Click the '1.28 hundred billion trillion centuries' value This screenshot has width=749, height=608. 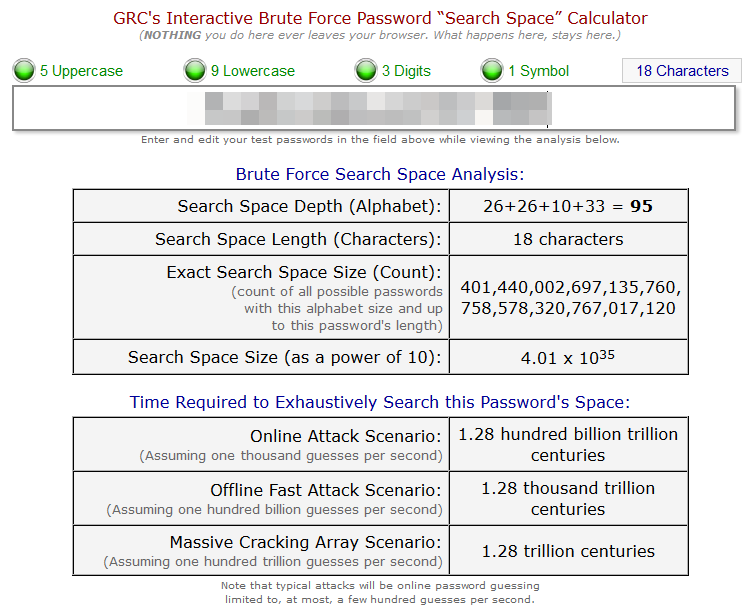tap(568, 445)
